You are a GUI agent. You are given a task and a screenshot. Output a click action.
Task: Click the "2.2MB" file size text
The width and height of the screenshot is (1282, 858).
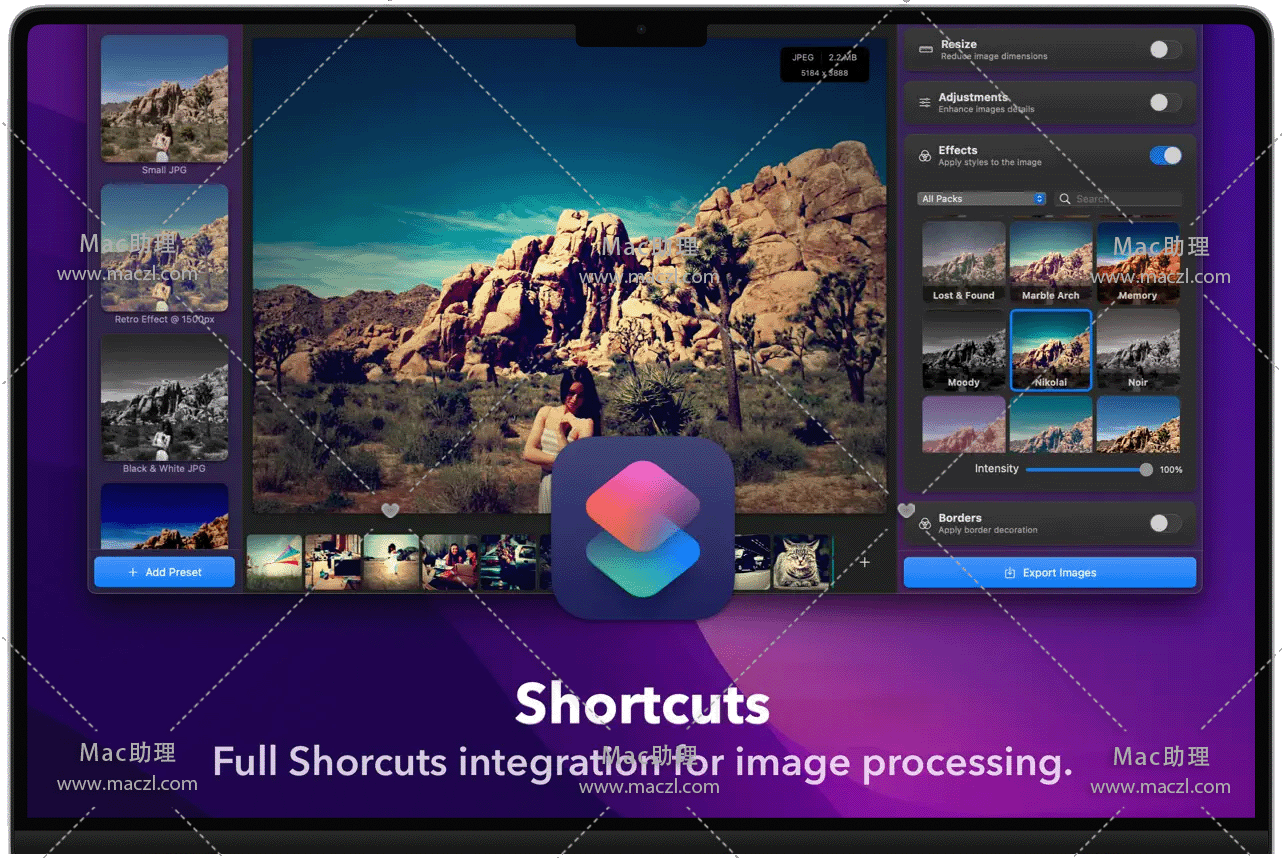(x=842, y=58)
